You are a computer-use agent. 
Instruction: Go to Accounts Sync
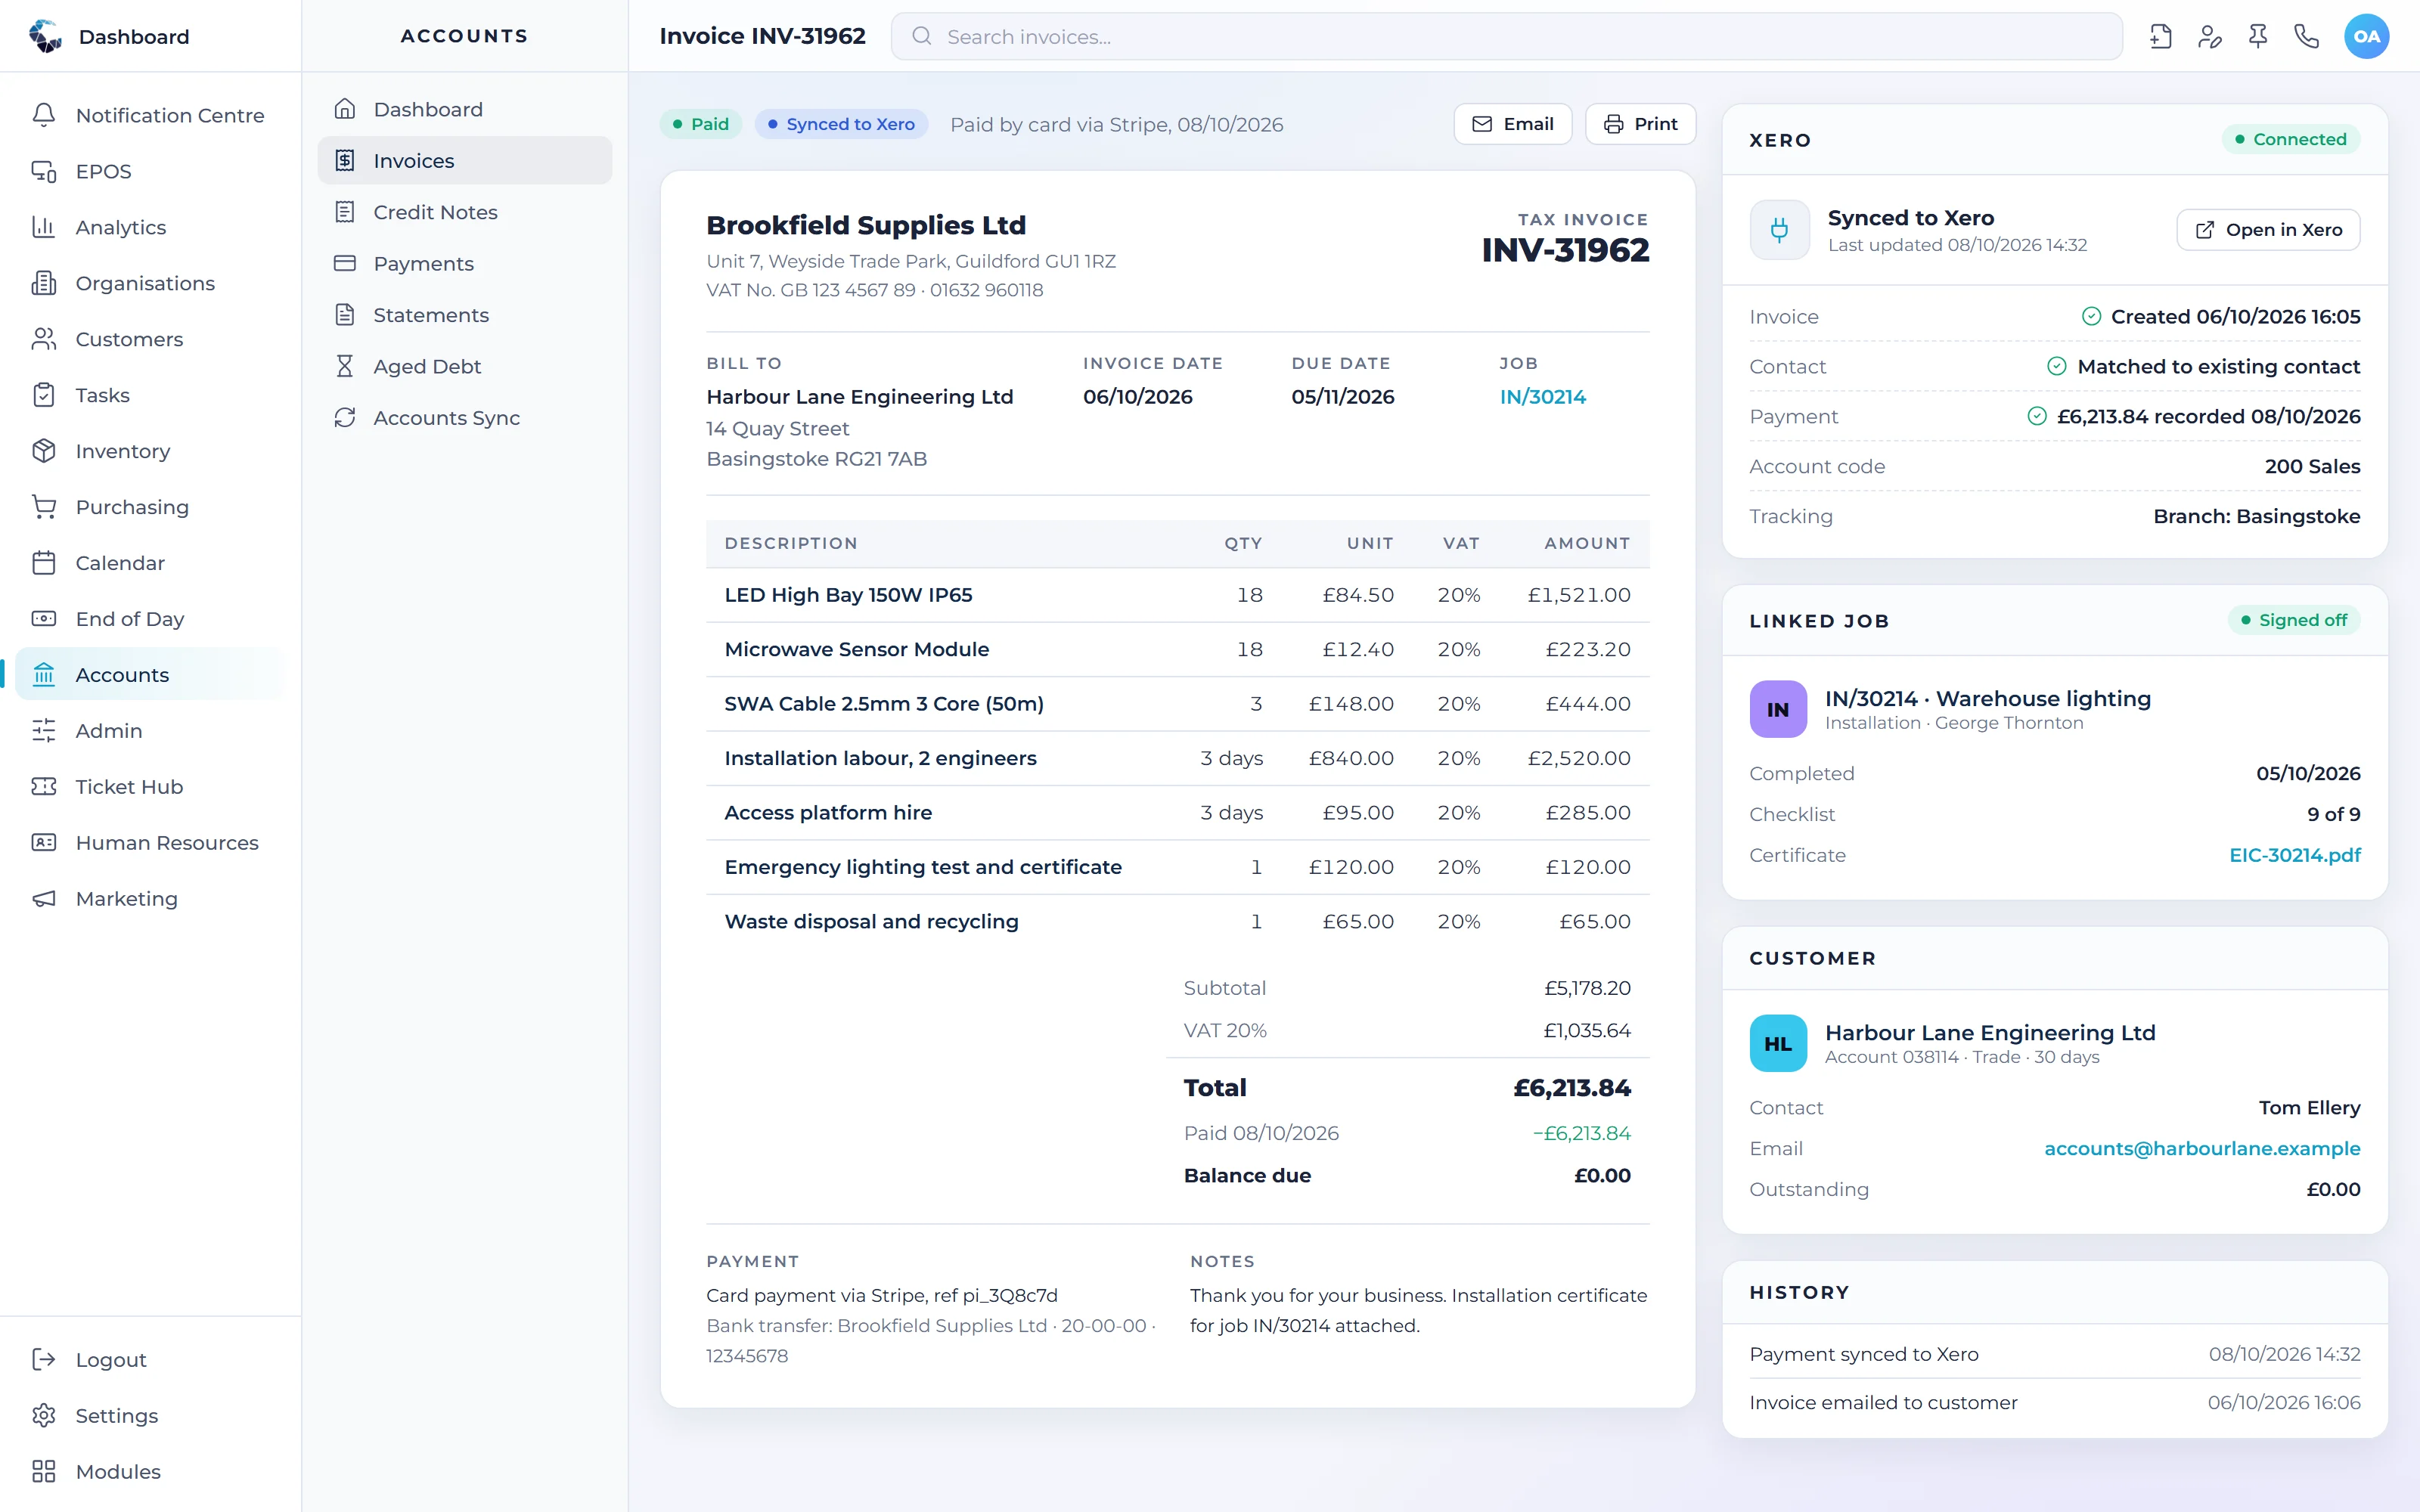tap(465, 418)
